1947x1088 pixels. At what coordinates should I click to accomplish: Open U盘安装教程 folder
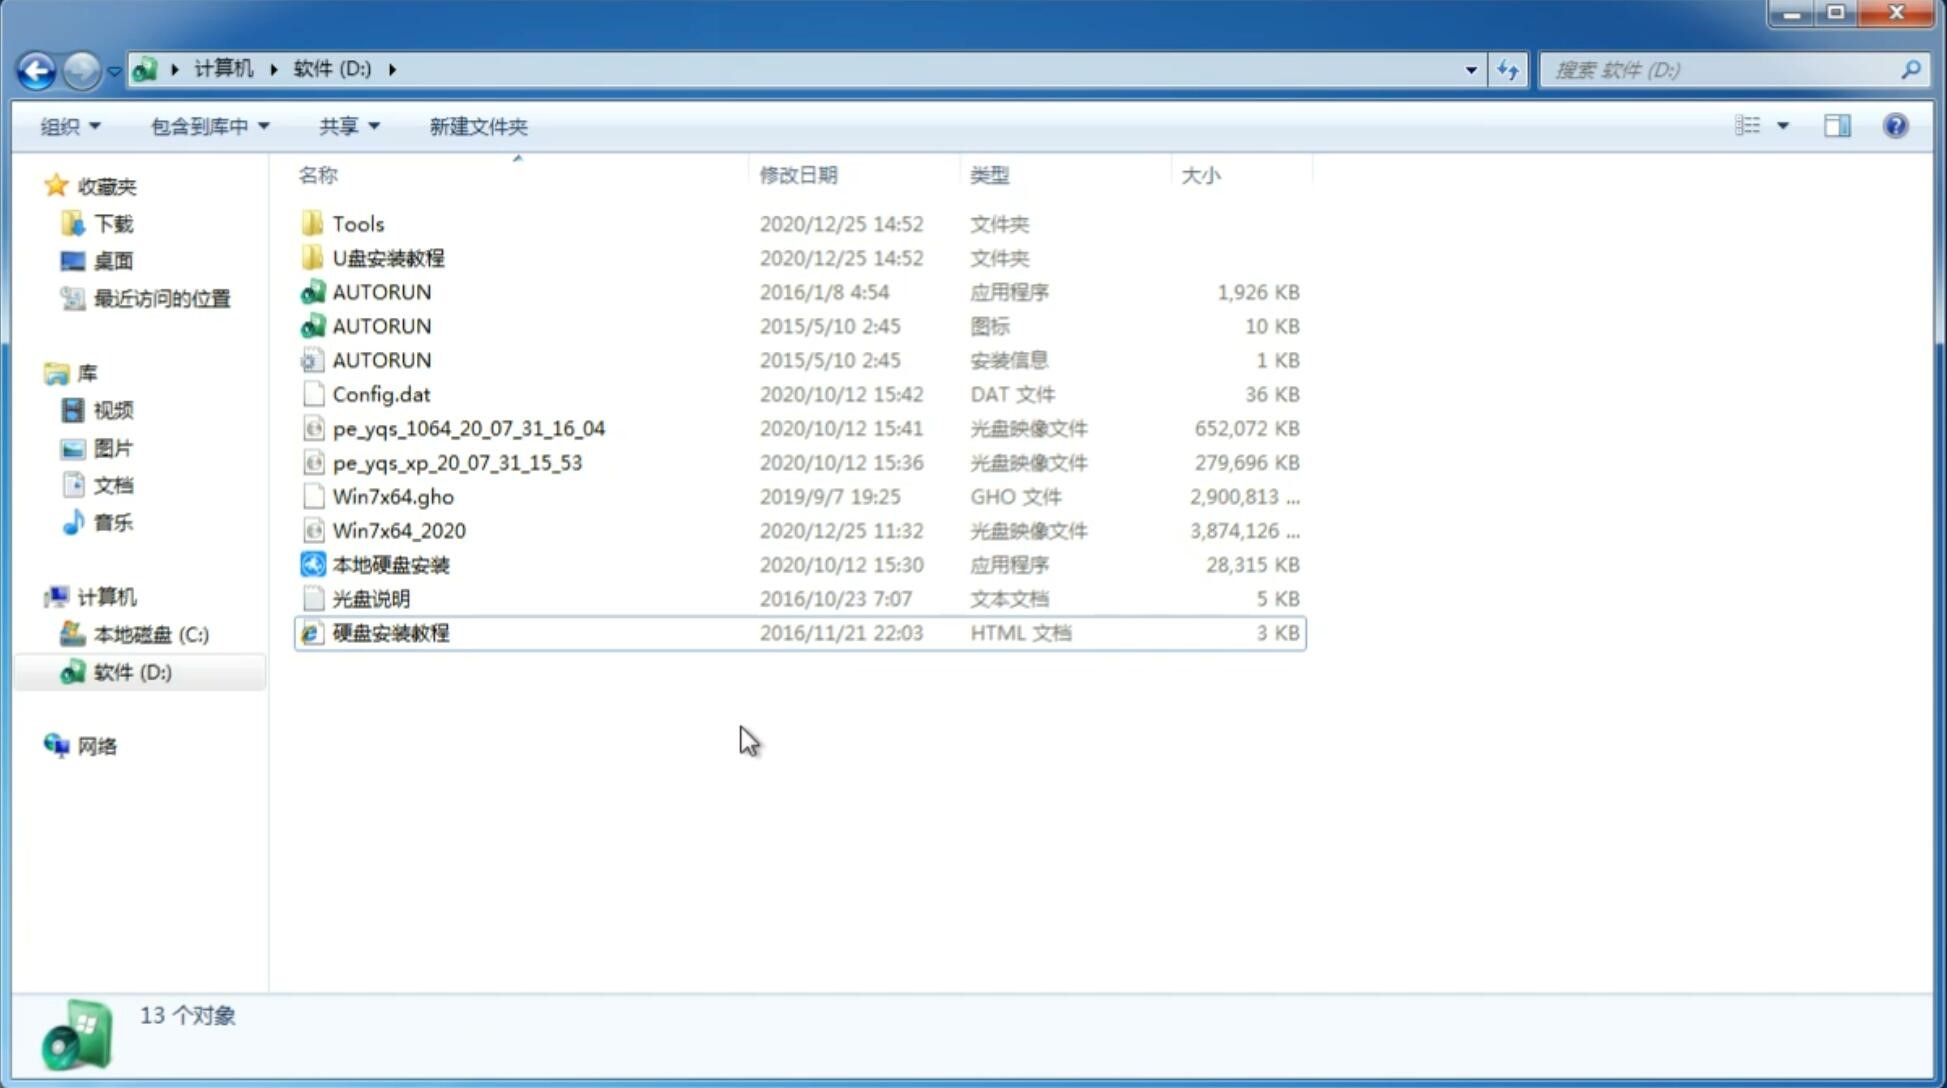click(388, 257)
